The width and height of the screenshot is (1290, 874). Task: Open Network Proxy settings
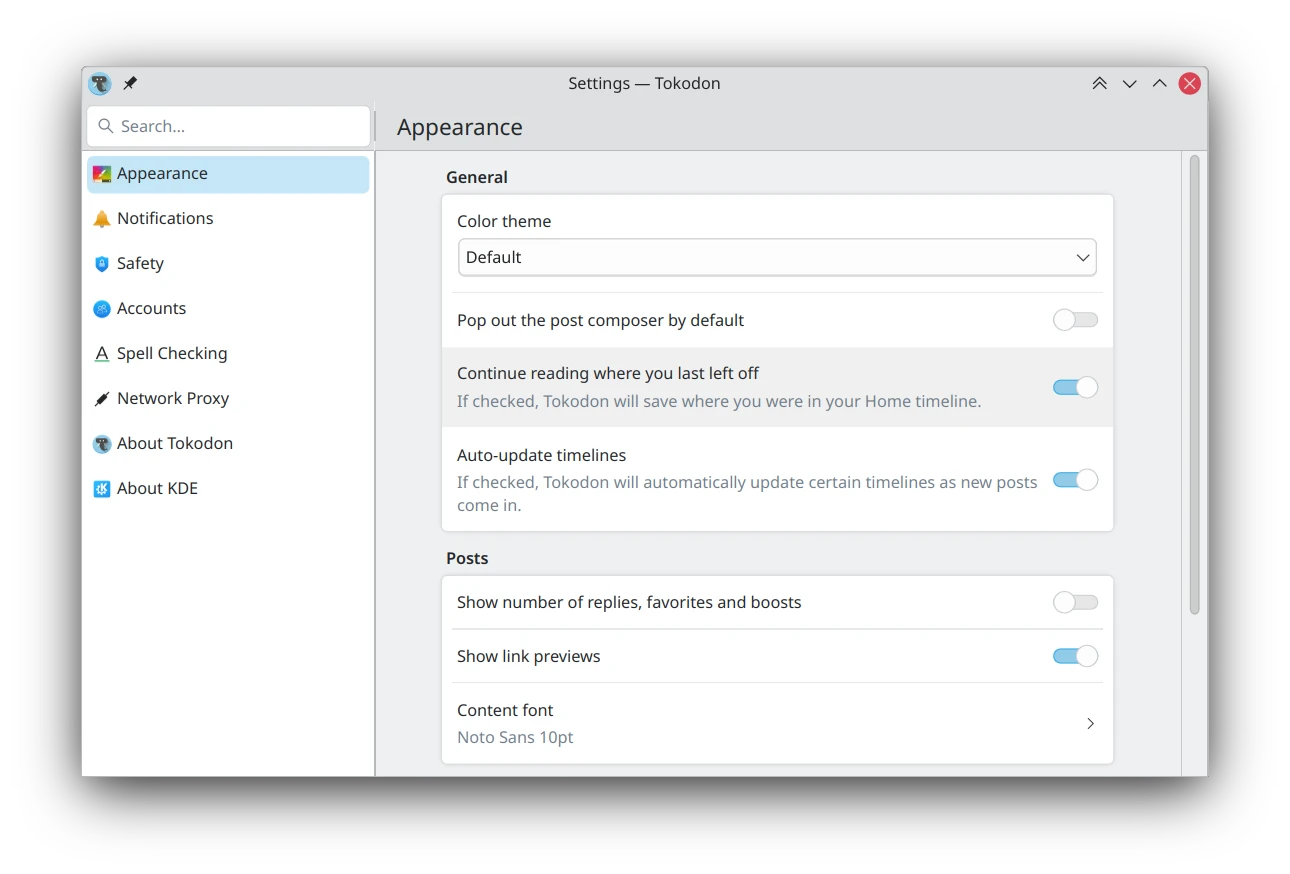coord(228,399)
